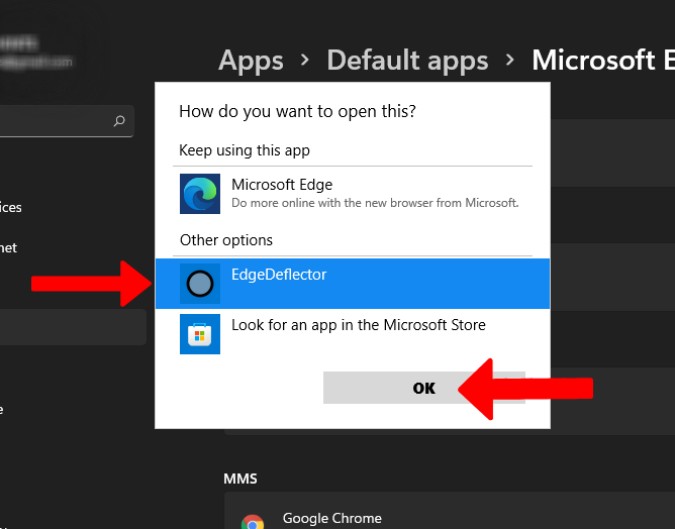Open Google Chrome entry under MMS
The image size is (675, 529).
coord(449,510)
